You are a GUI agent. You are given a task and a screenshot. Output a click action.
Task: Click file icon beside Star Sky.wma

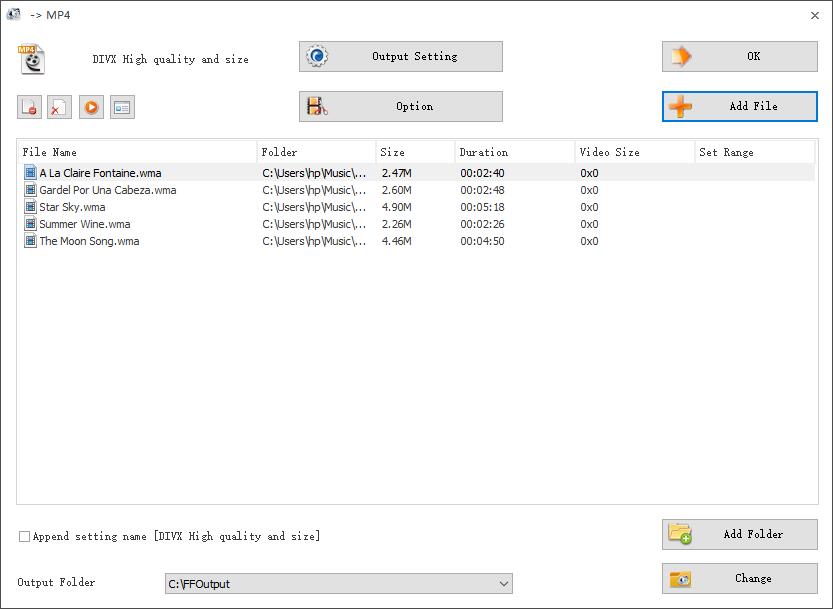(x=31, y=206)
